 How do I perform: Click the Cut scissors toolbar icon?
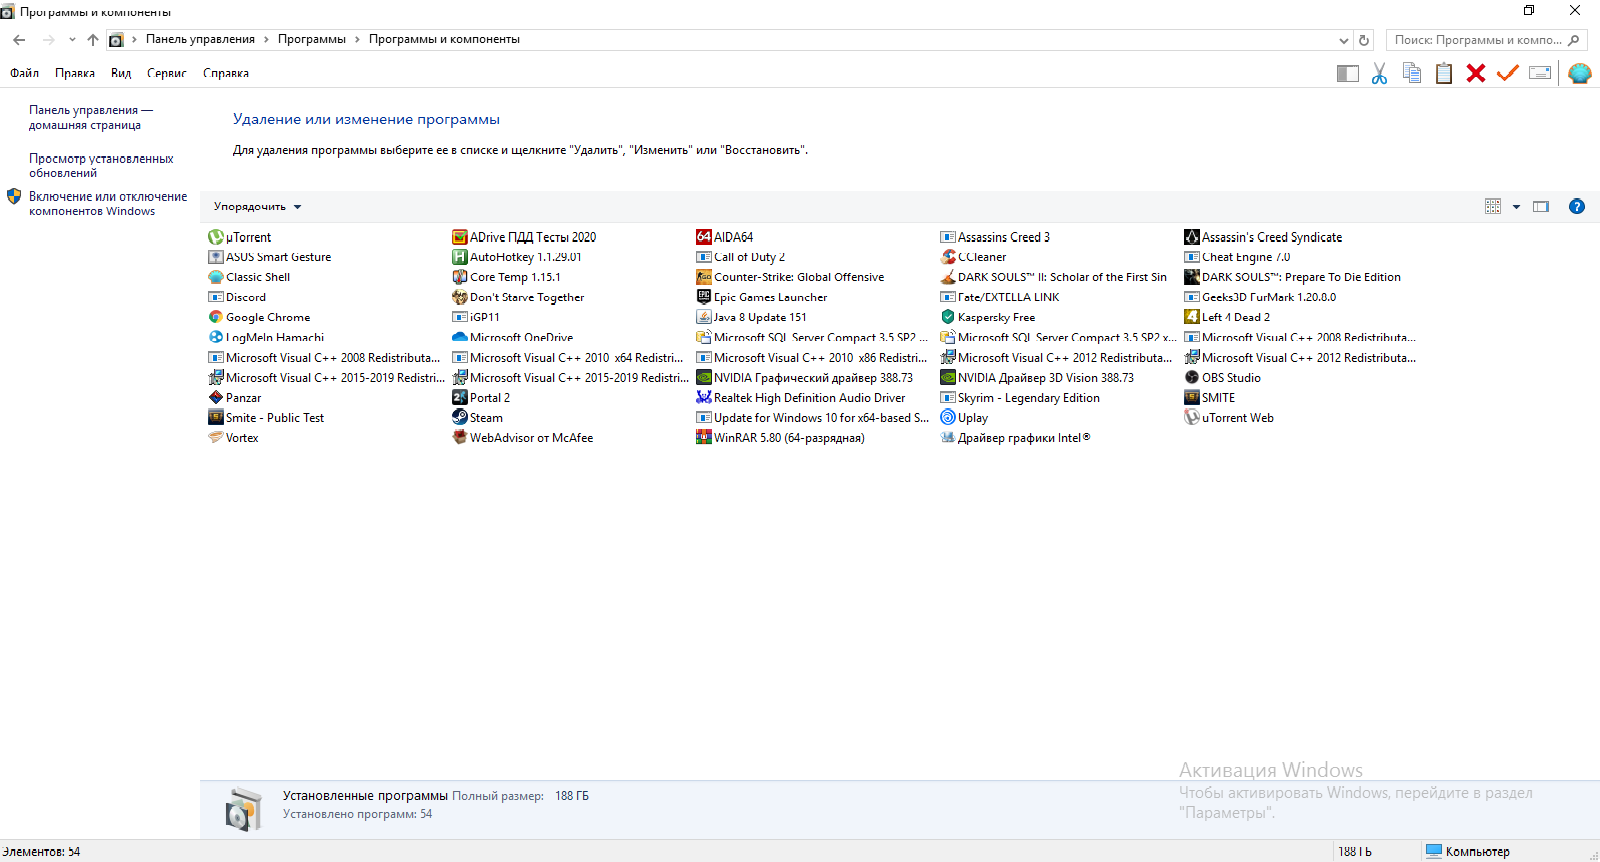pos(1379,73)
